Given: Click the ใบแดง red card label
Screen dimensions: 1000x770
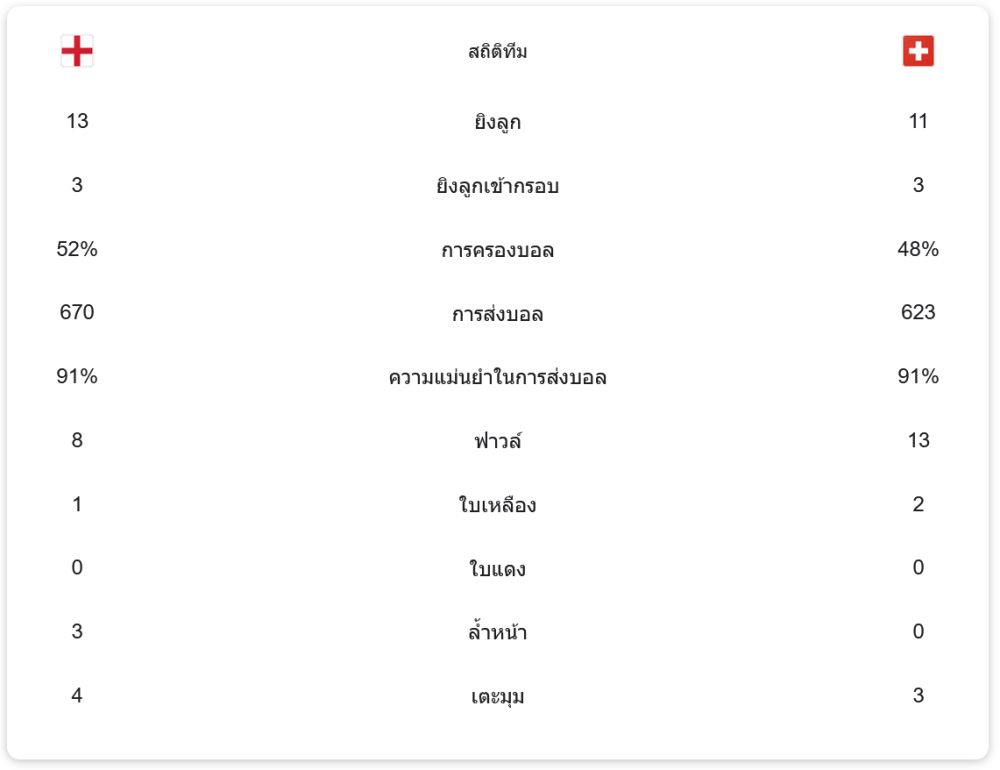Looking at the screenshot, I should (497, 568).
